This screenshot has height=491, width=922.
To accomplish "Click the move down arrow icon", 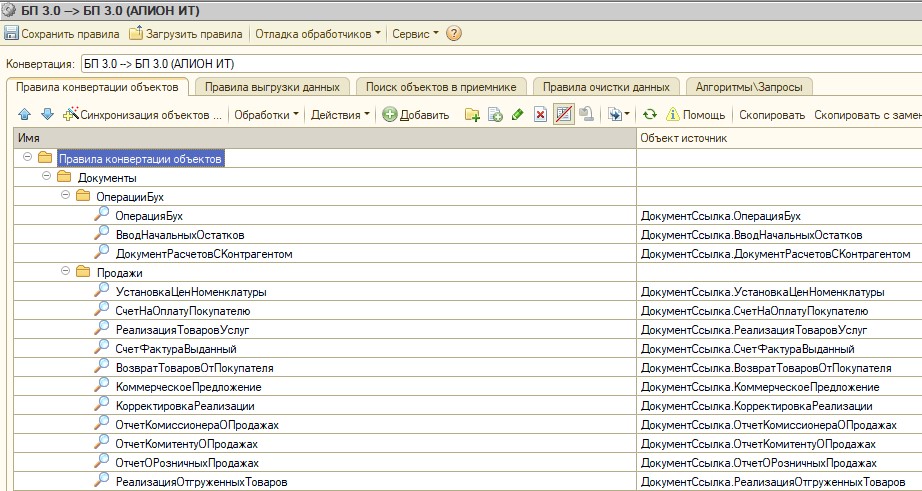I will click(48, 115).
